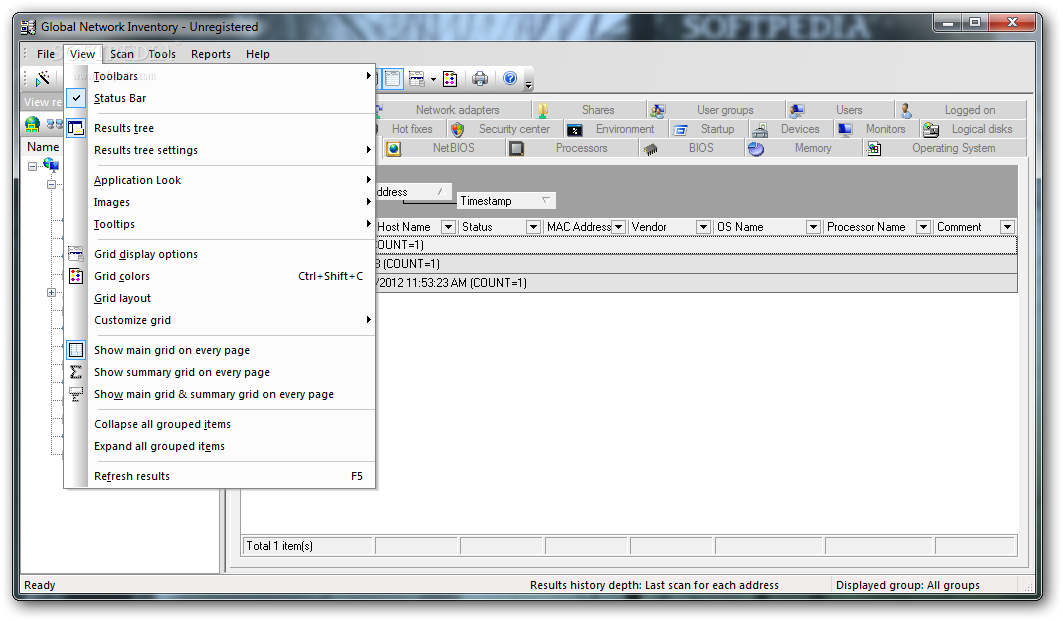1063x621 pixels.
Task: Click the Grid colors palette toolbar icon
Action: tap(450, 79)
